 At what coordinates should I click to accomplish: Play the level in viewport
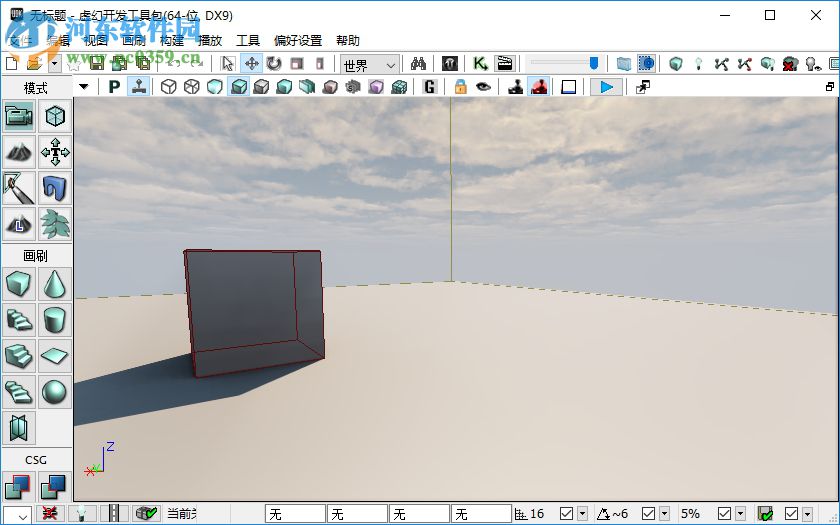pyautogui.click(x=605, y=87)
